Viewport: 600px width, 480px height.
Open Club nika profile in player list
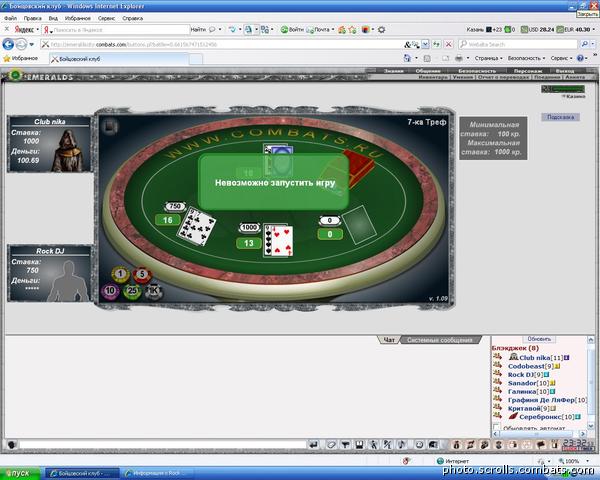coord(535,358)
